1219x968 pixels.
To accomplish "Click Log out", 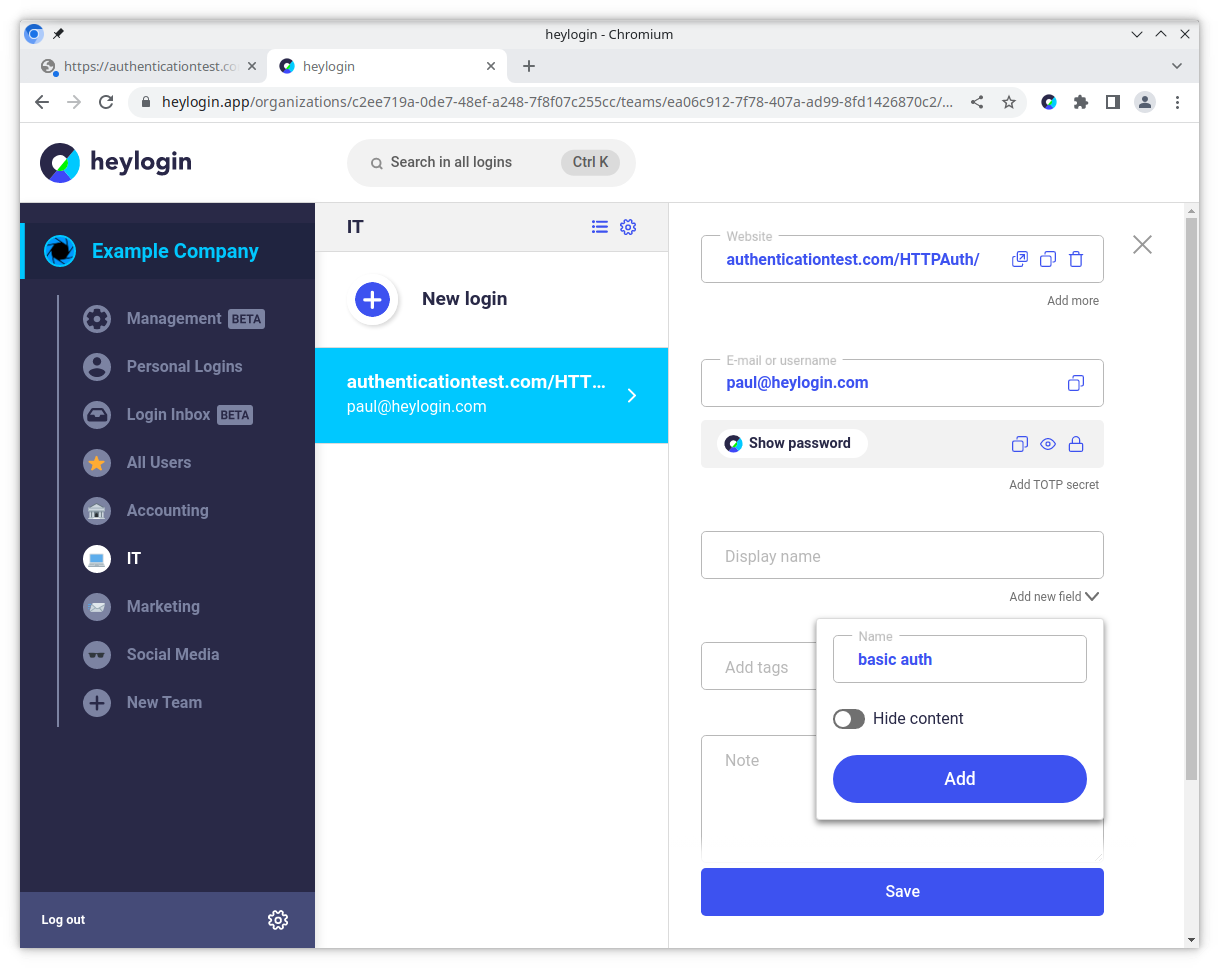I will [63, 920].
